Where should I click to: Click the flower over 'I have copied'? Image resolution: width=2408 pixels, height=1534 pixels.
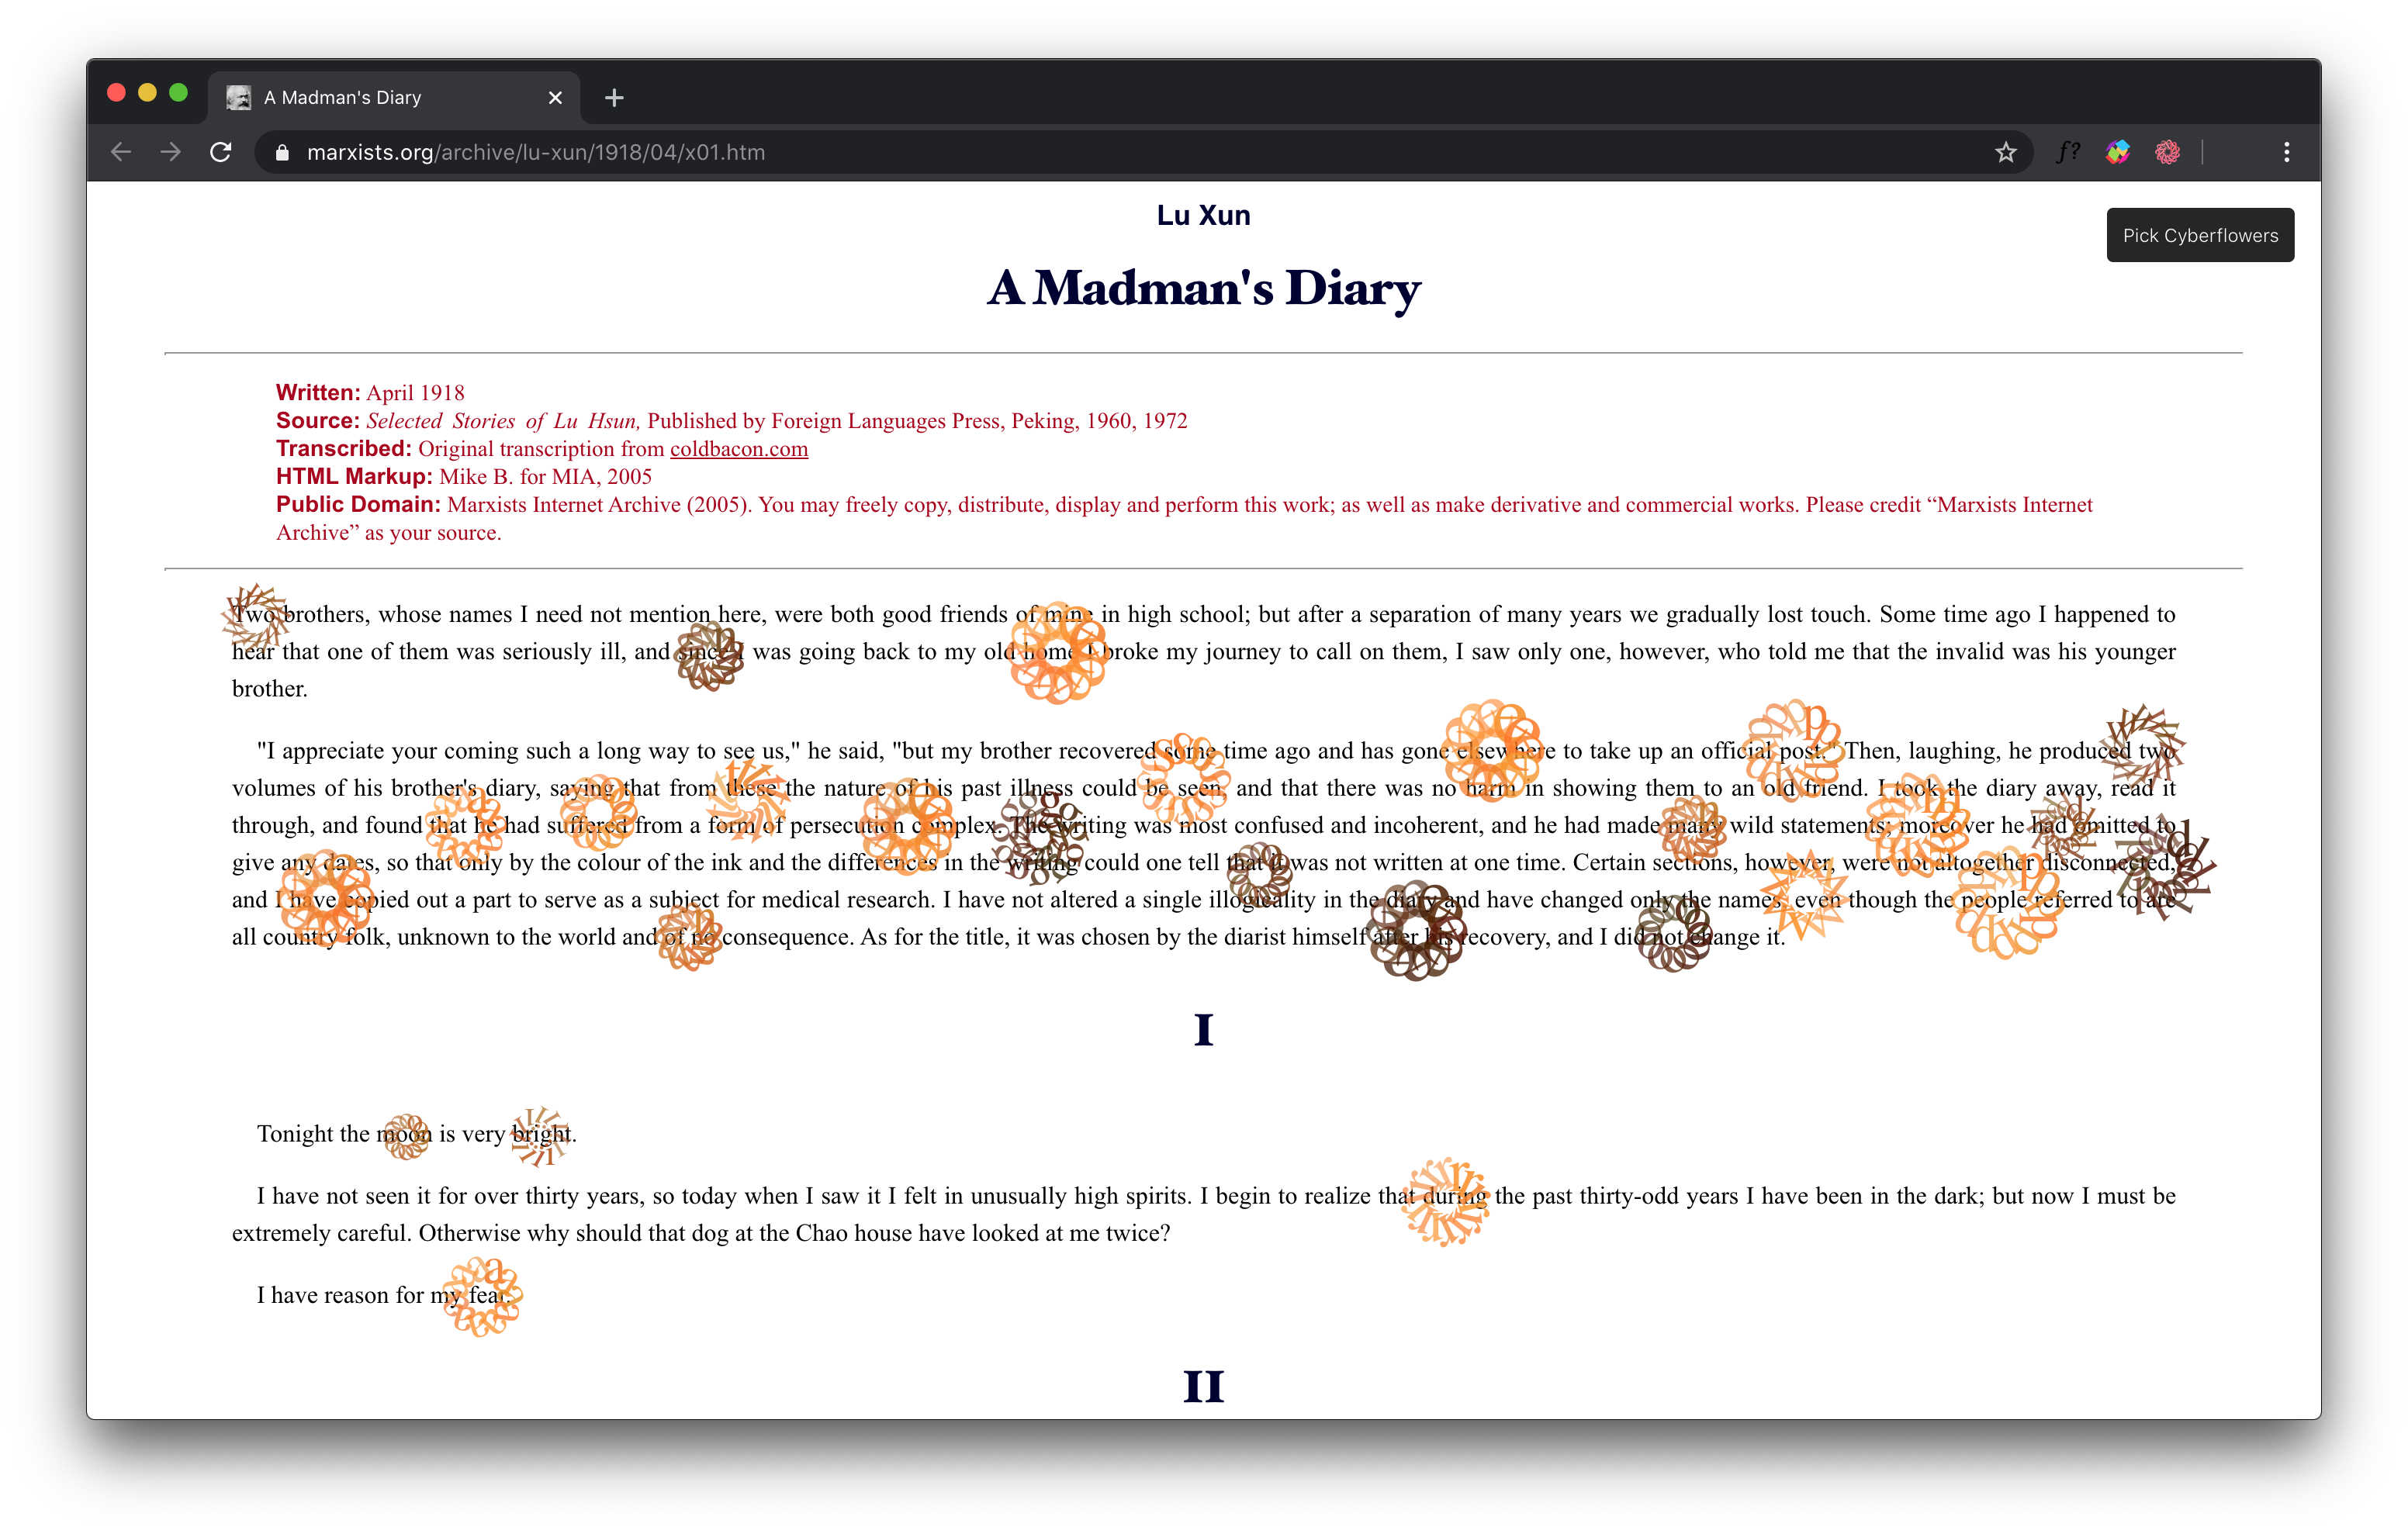click(326, 898)
